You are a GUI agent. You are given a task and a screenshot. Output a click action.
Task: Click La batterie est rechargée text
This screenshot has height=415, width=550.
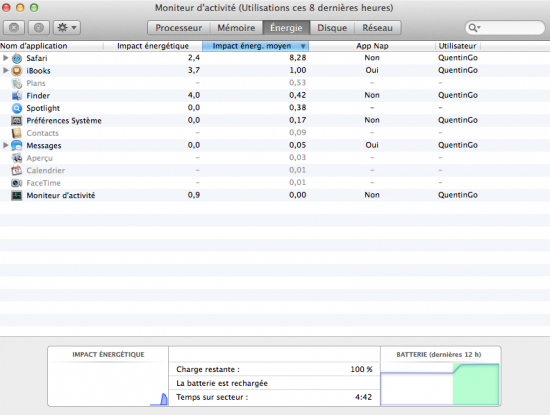[222, 383]
